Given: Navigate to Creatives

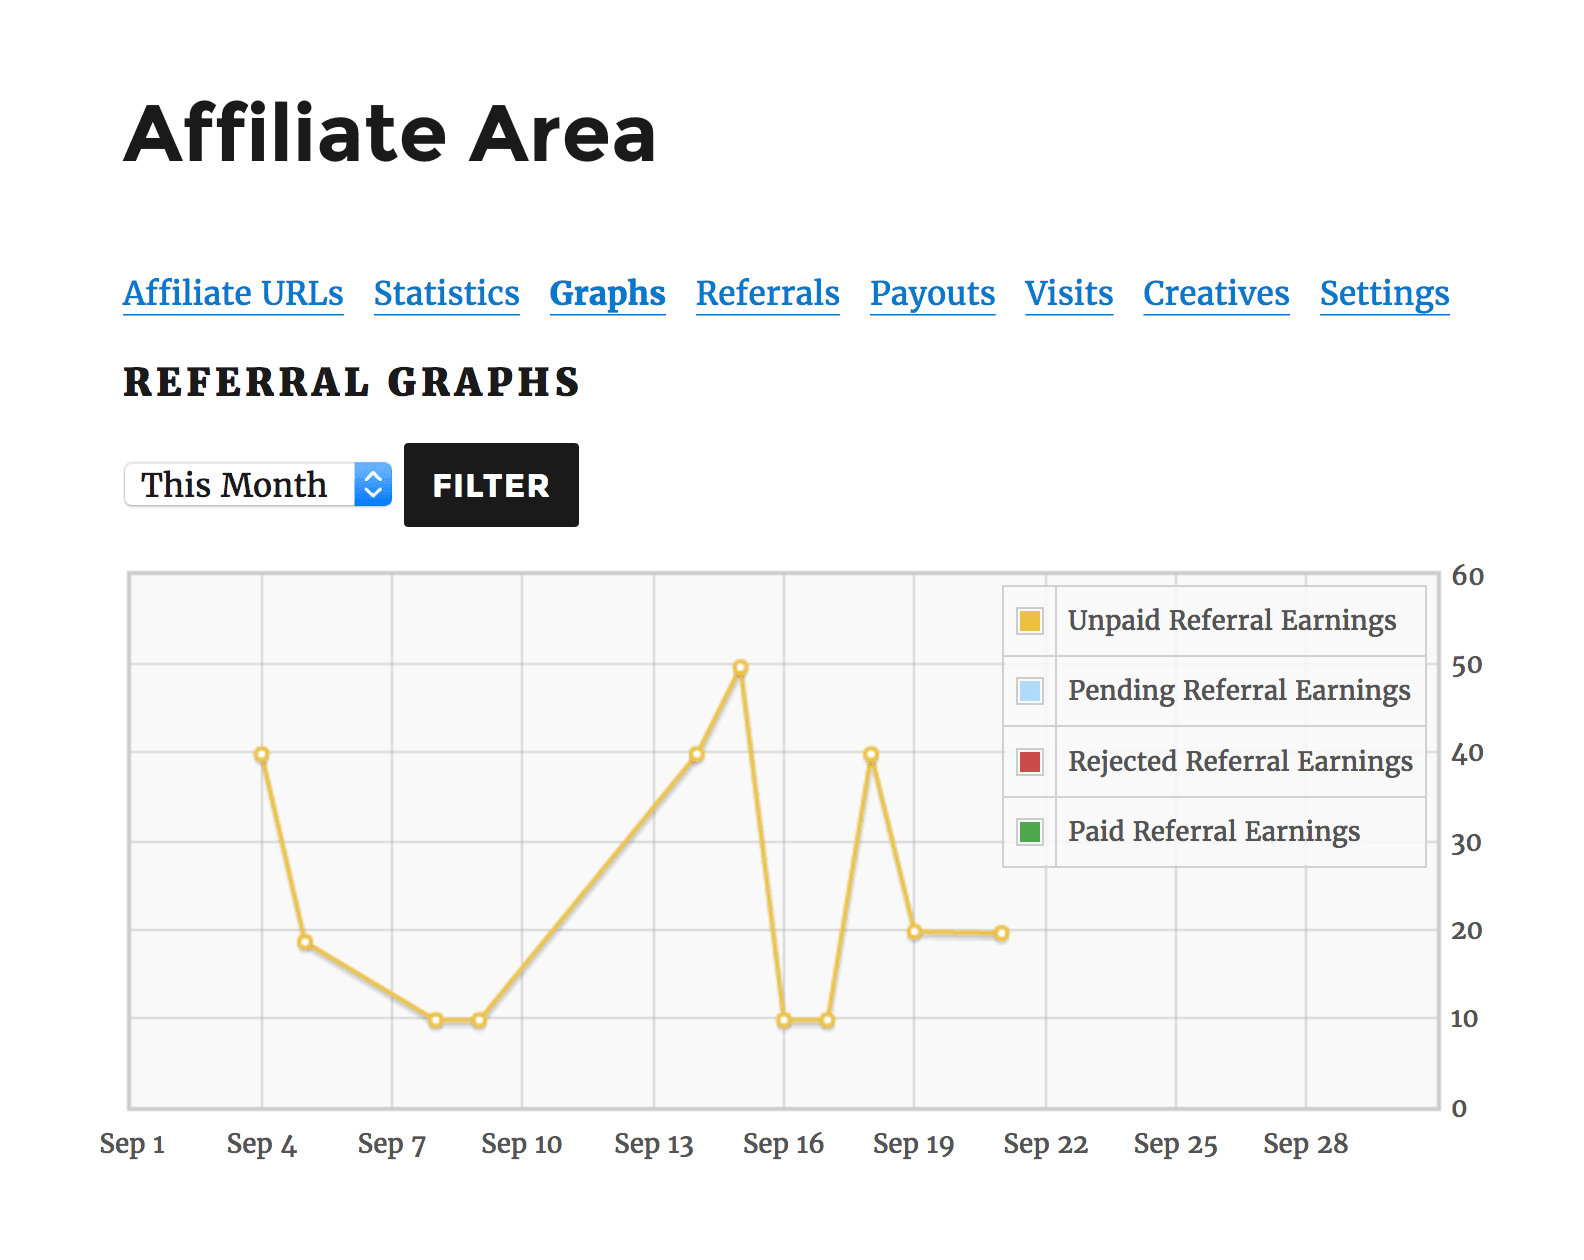Looking at the screenshot, I should [1216, 294].
